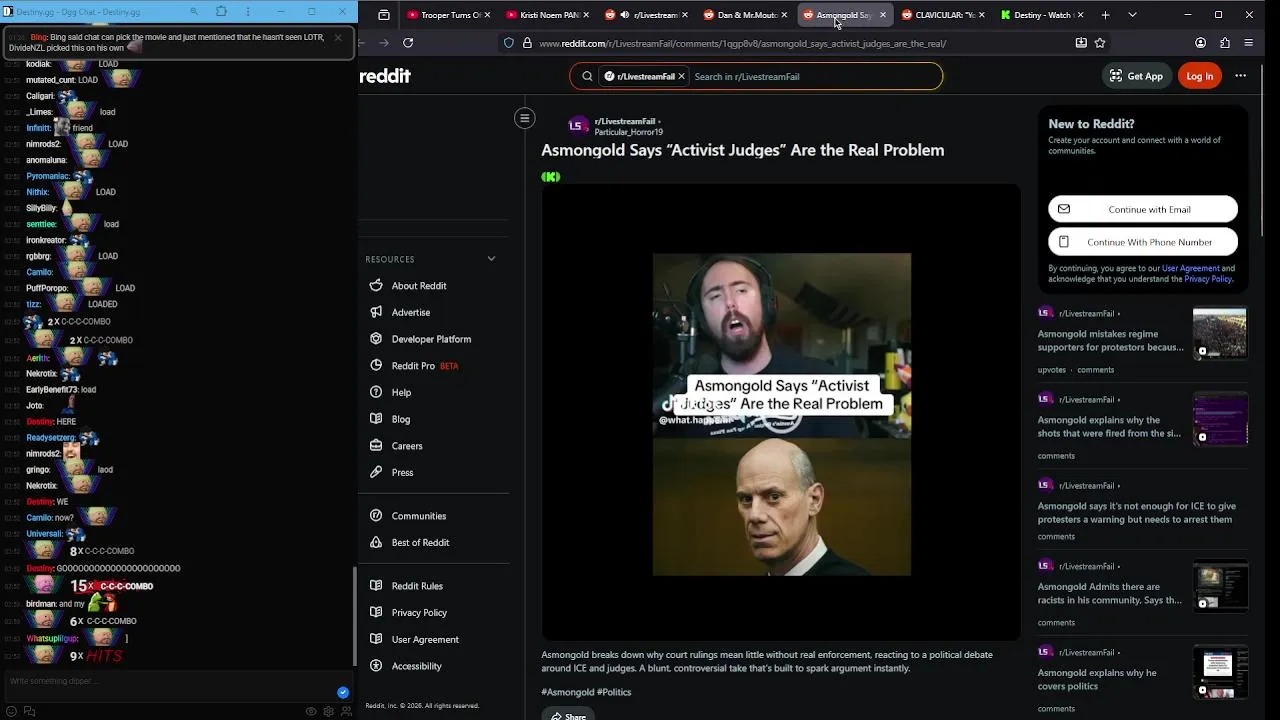Open the Firefox account icon

[x=1200, y=43]
